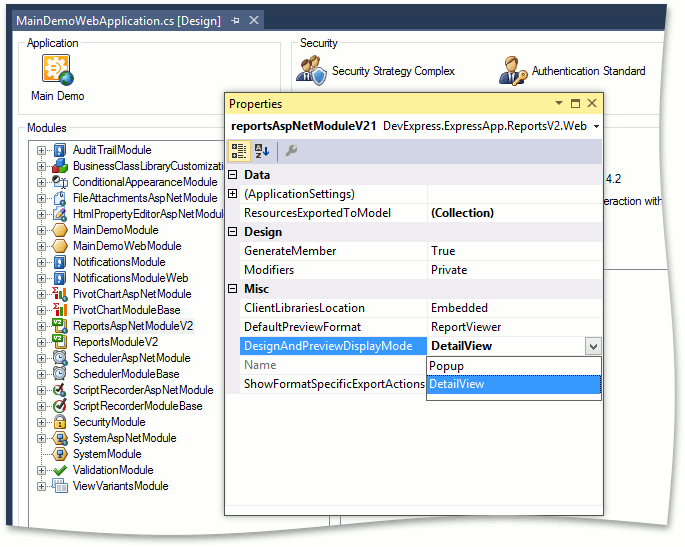Click the SystemModule icon
This screenshot has width=685, height=547.
(x=60, y=454)
